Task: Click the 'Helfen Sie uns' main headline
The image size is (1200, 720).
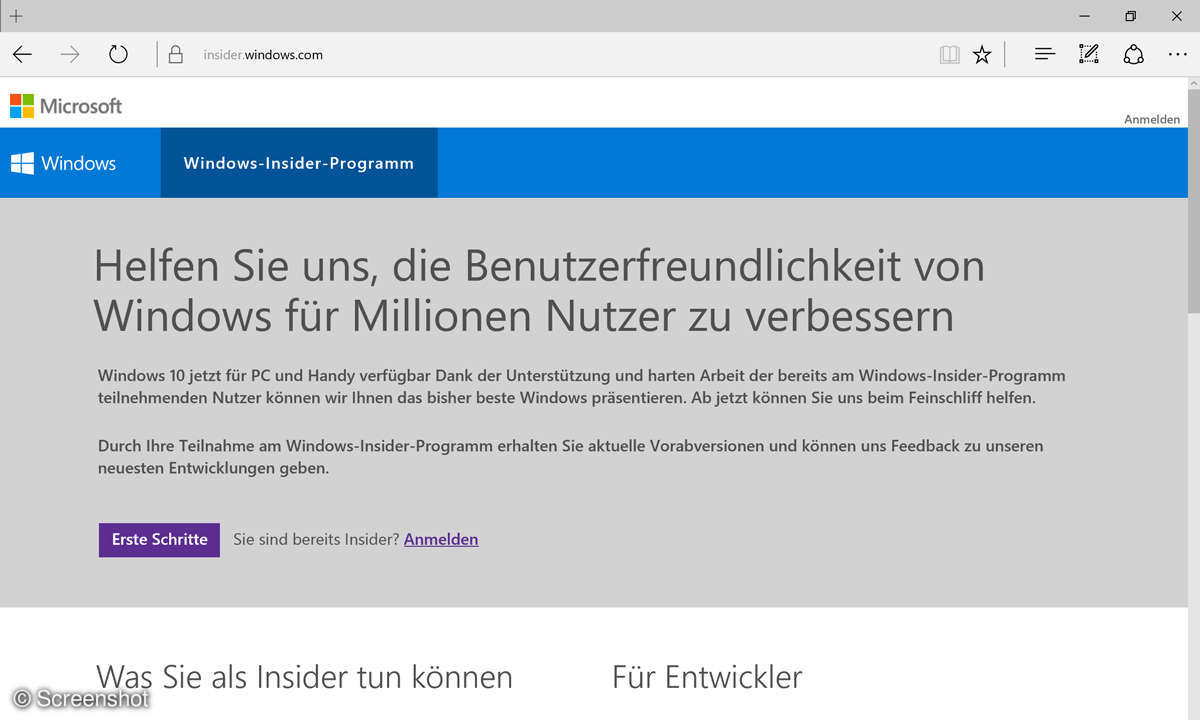Action: click(539, 291)
